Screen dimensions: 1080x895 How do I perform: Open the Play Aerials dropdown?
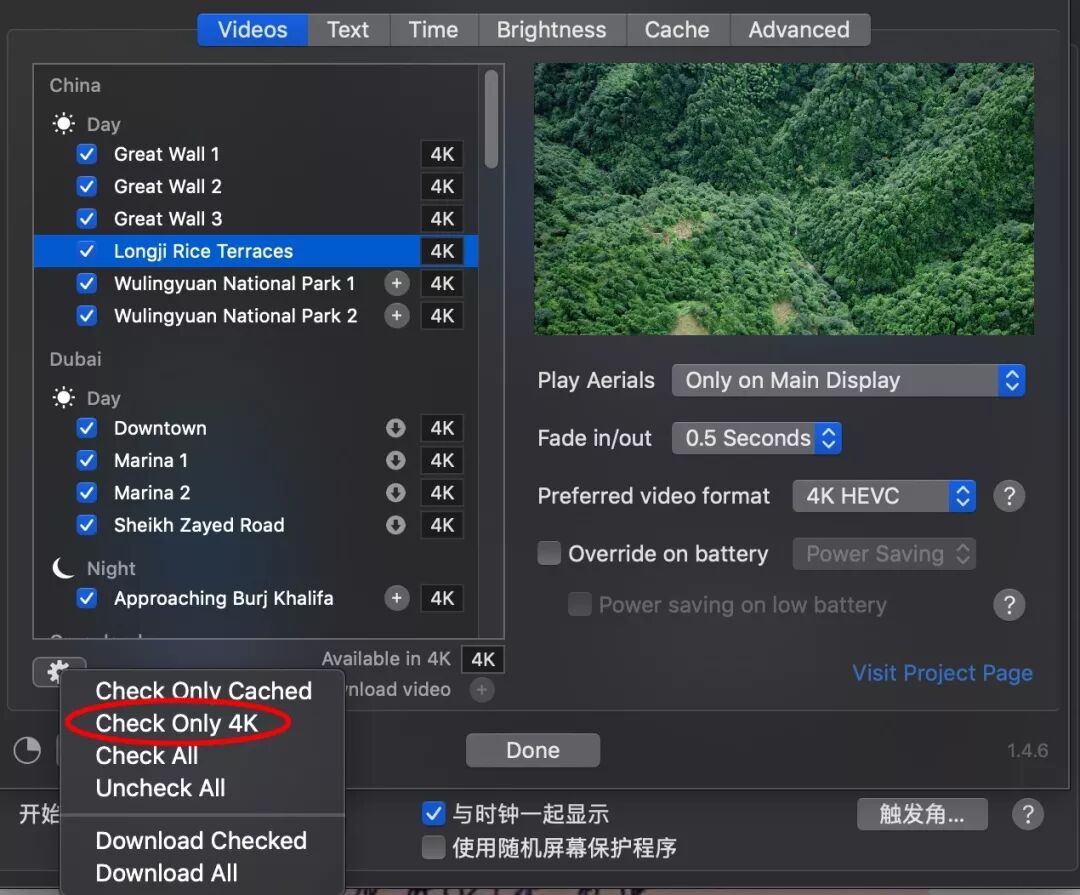848,380
